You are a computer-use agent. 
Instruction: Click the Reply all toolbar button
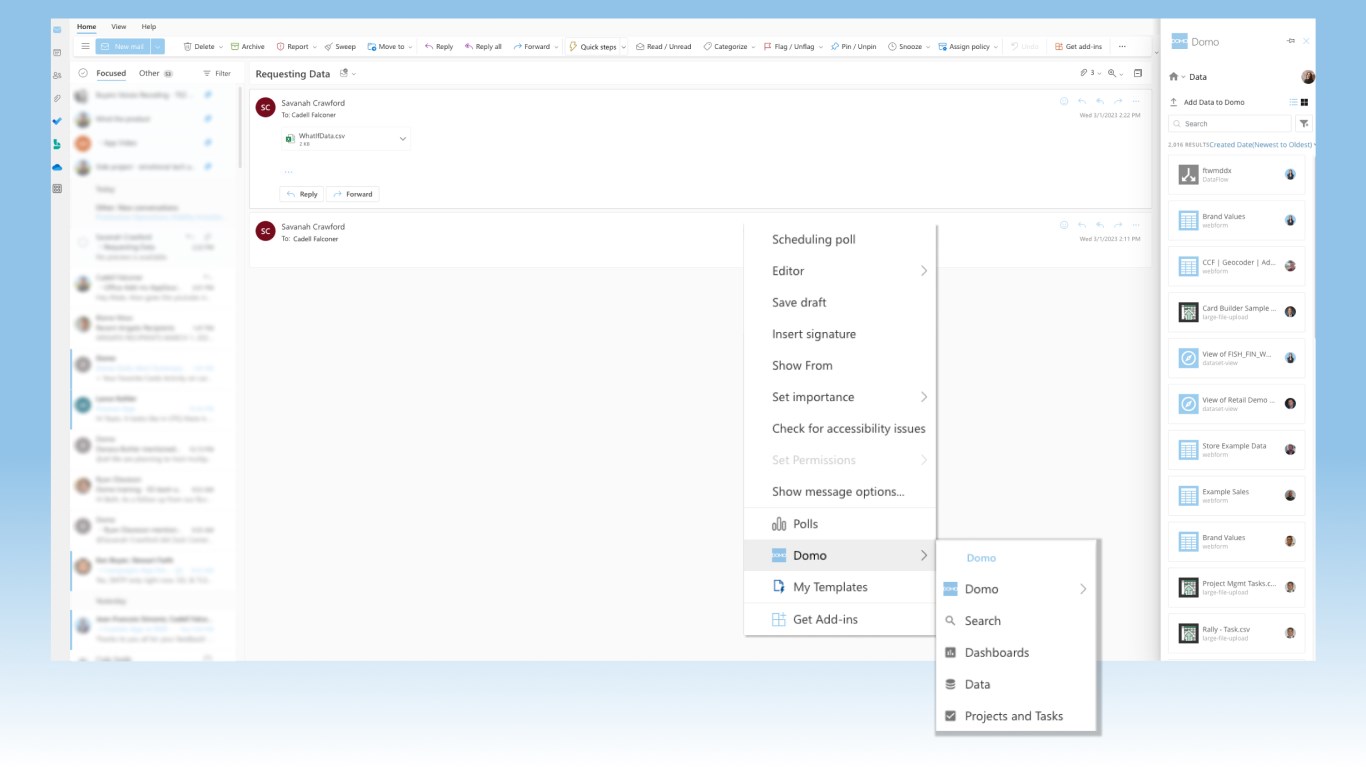coord(483,46)
